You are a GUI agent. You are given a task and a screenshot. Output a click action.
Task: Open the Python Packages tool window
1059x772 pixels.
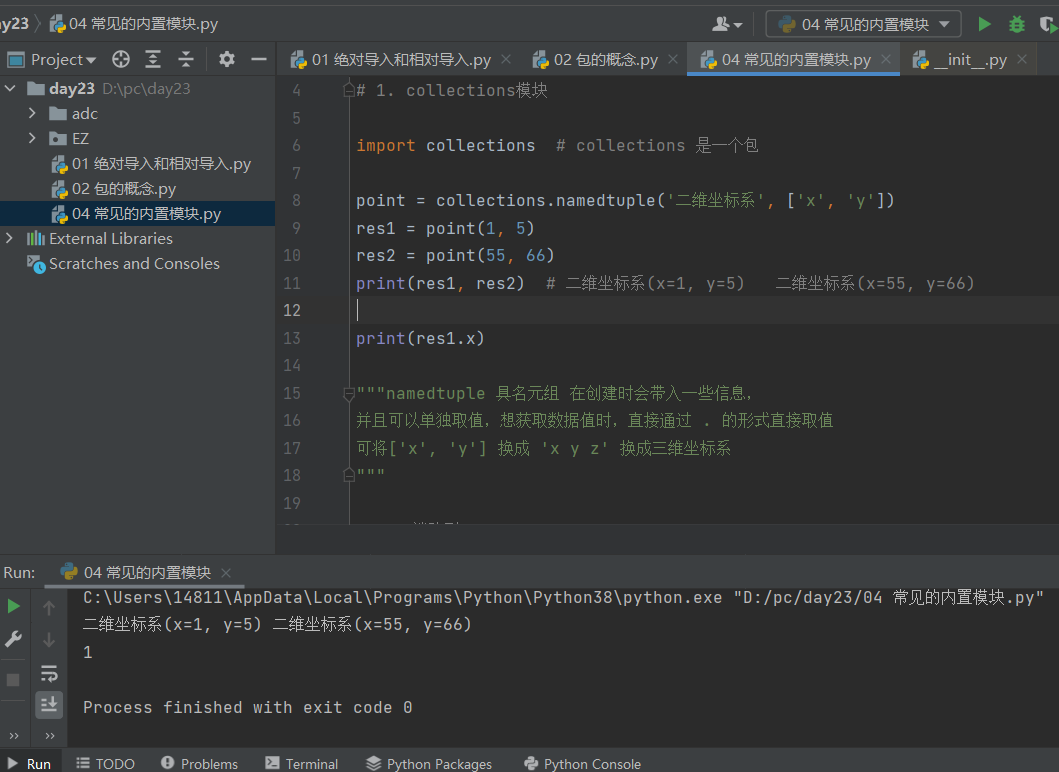[x=429, y=763]
